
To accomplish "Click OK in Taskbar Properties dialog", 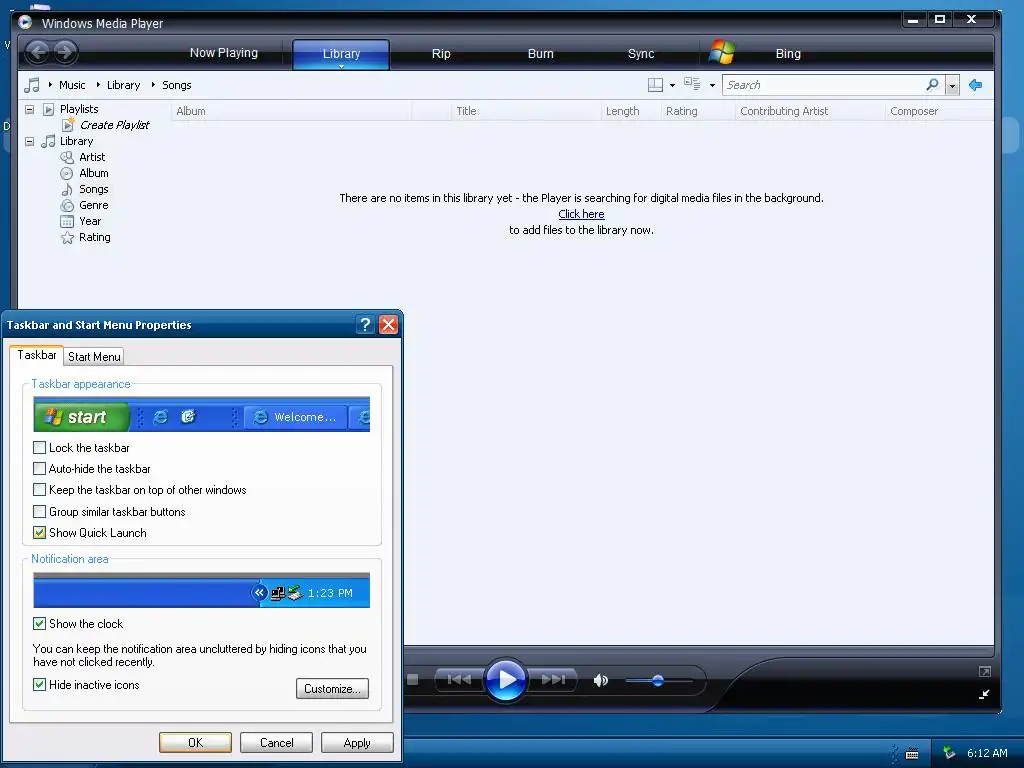I will click(x=195, y=743).
